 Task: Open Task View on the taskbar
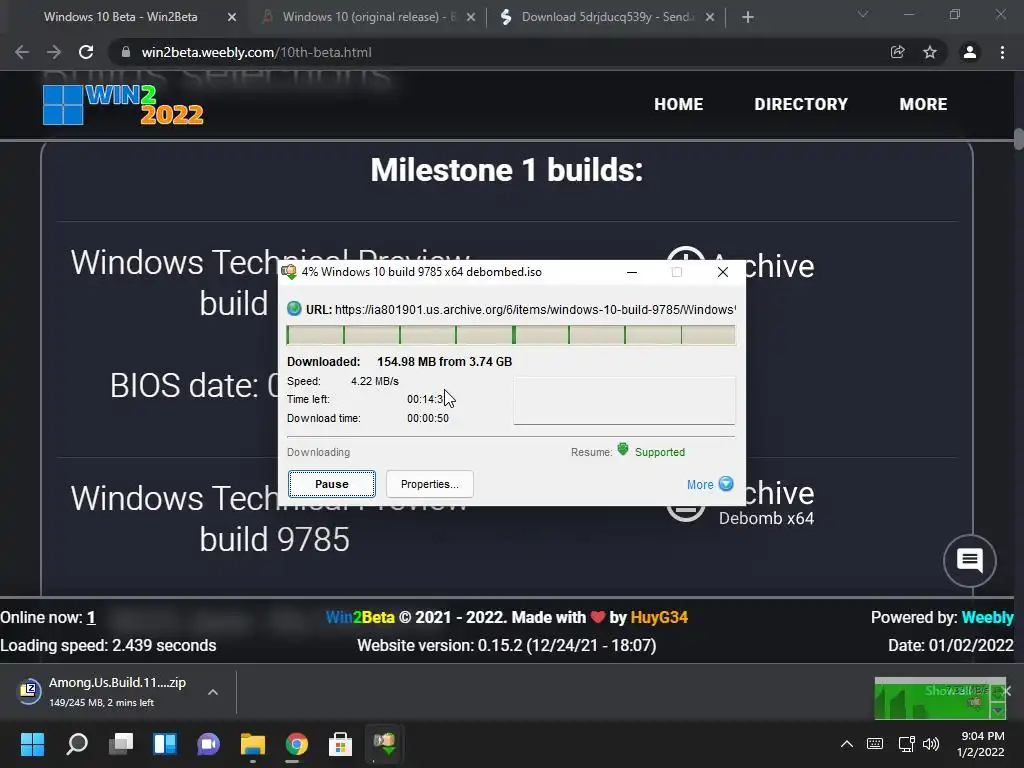[121, 744]
